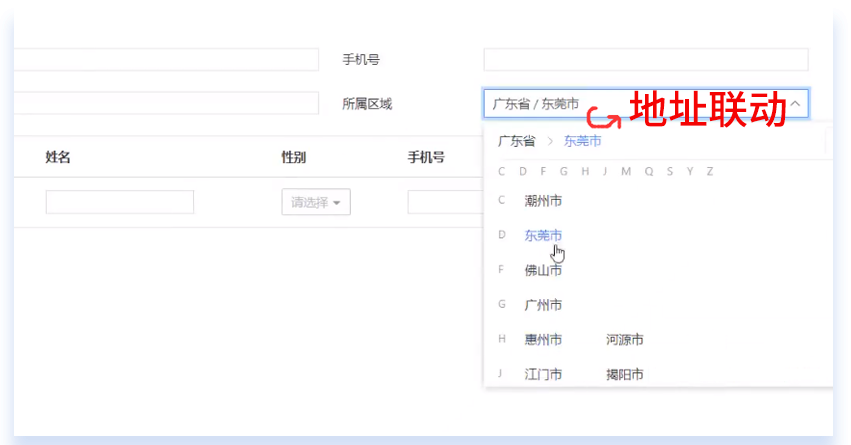This screenshot has width=851, height=445.
Task: Jump to letter M in the alphabet index
Action: [626, 171]
